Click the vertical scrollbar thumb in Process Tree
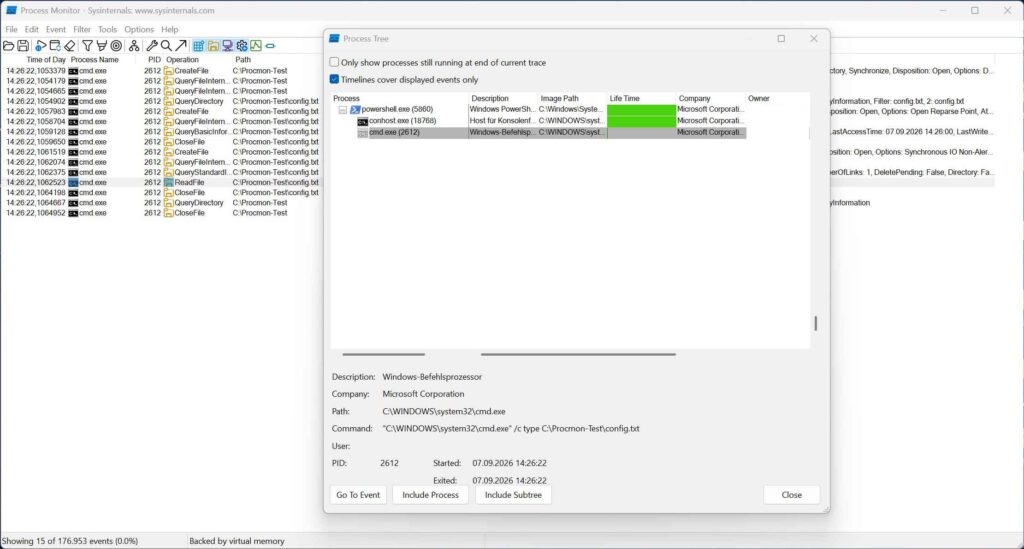This screenshot has height=549, width=1024. pos(816,323)
